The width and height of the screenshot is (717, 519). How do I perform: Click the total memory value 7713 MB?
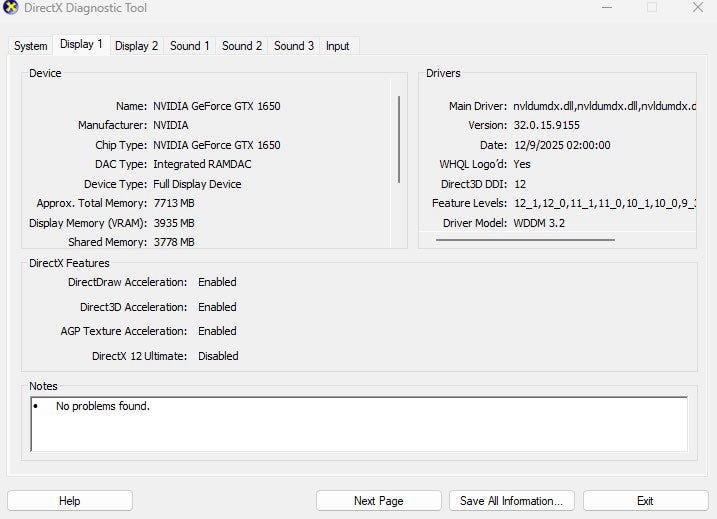[174, 203]
